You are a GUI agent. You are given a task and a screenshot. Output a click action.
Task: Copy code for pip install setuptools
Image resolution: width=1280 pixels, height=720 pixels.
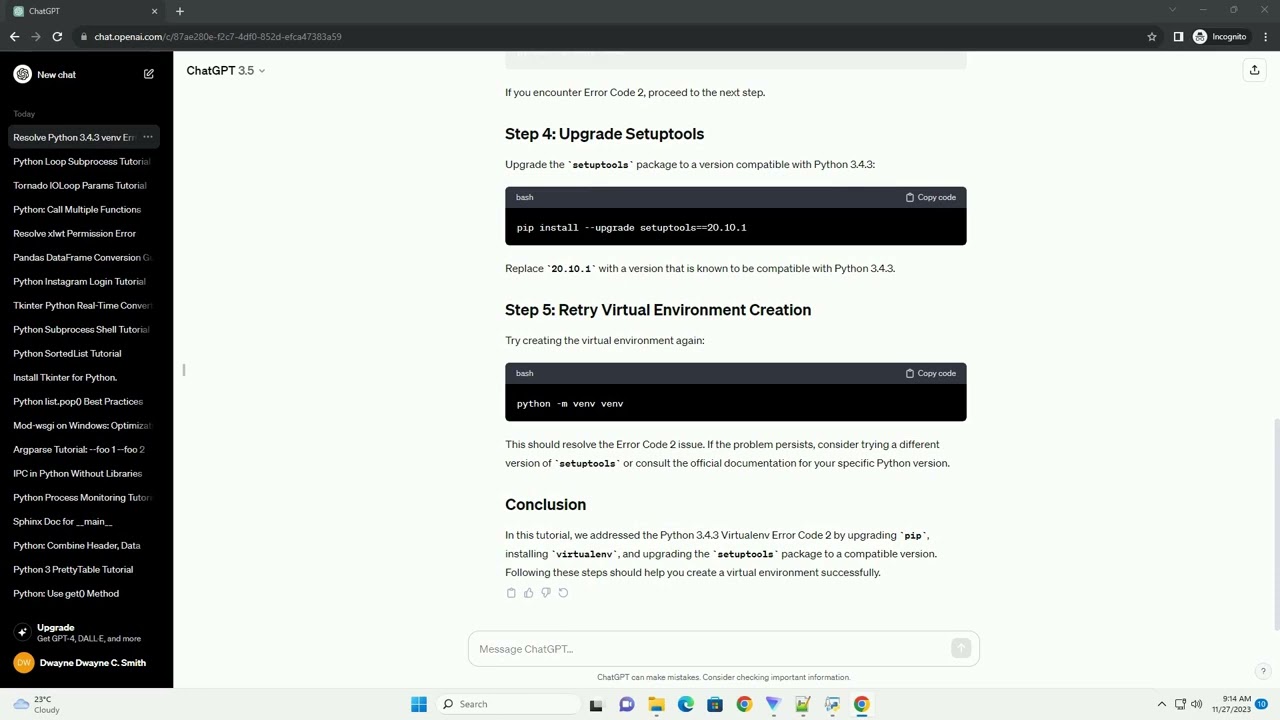coord(931,197)
